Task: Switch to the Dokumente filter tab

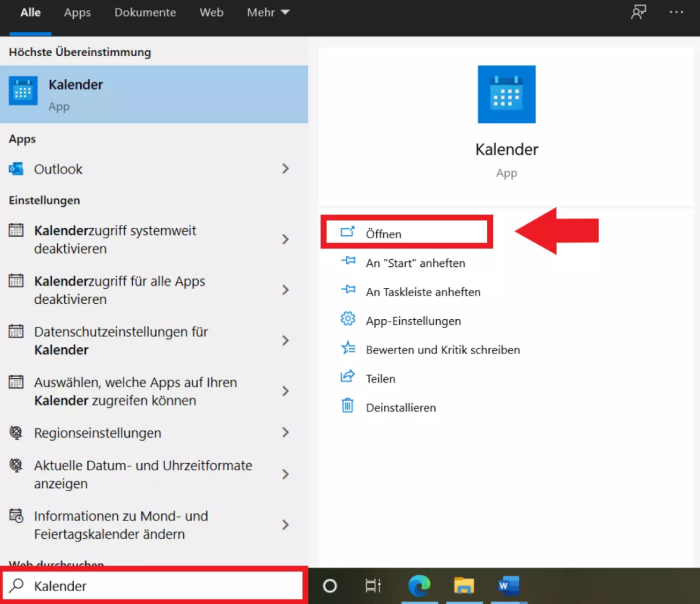Action: click(145, 13)
